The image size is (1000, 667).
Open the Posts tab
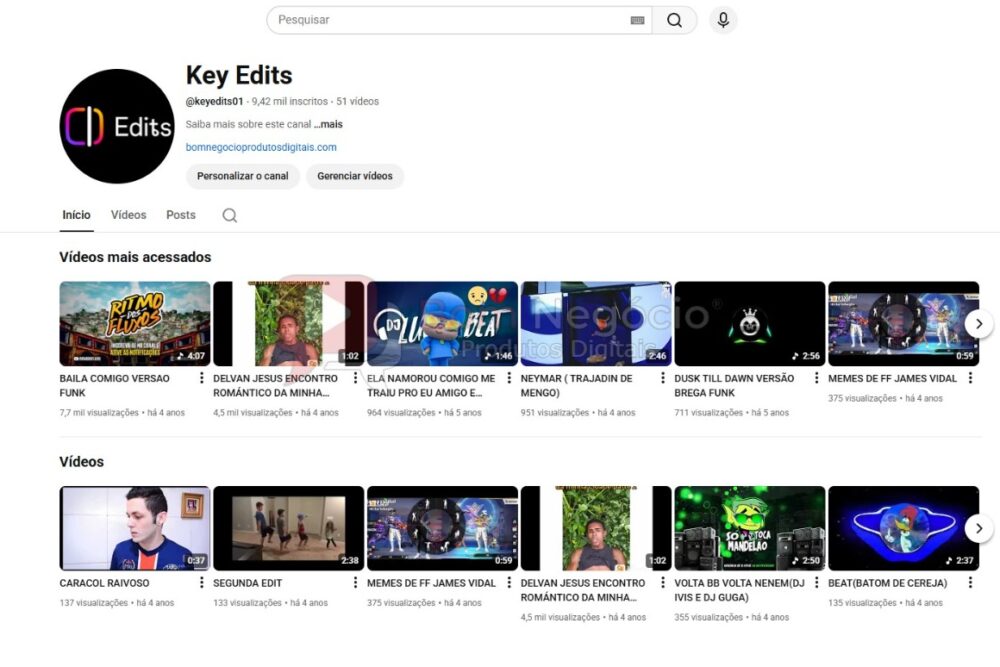[x=180, y=215]
